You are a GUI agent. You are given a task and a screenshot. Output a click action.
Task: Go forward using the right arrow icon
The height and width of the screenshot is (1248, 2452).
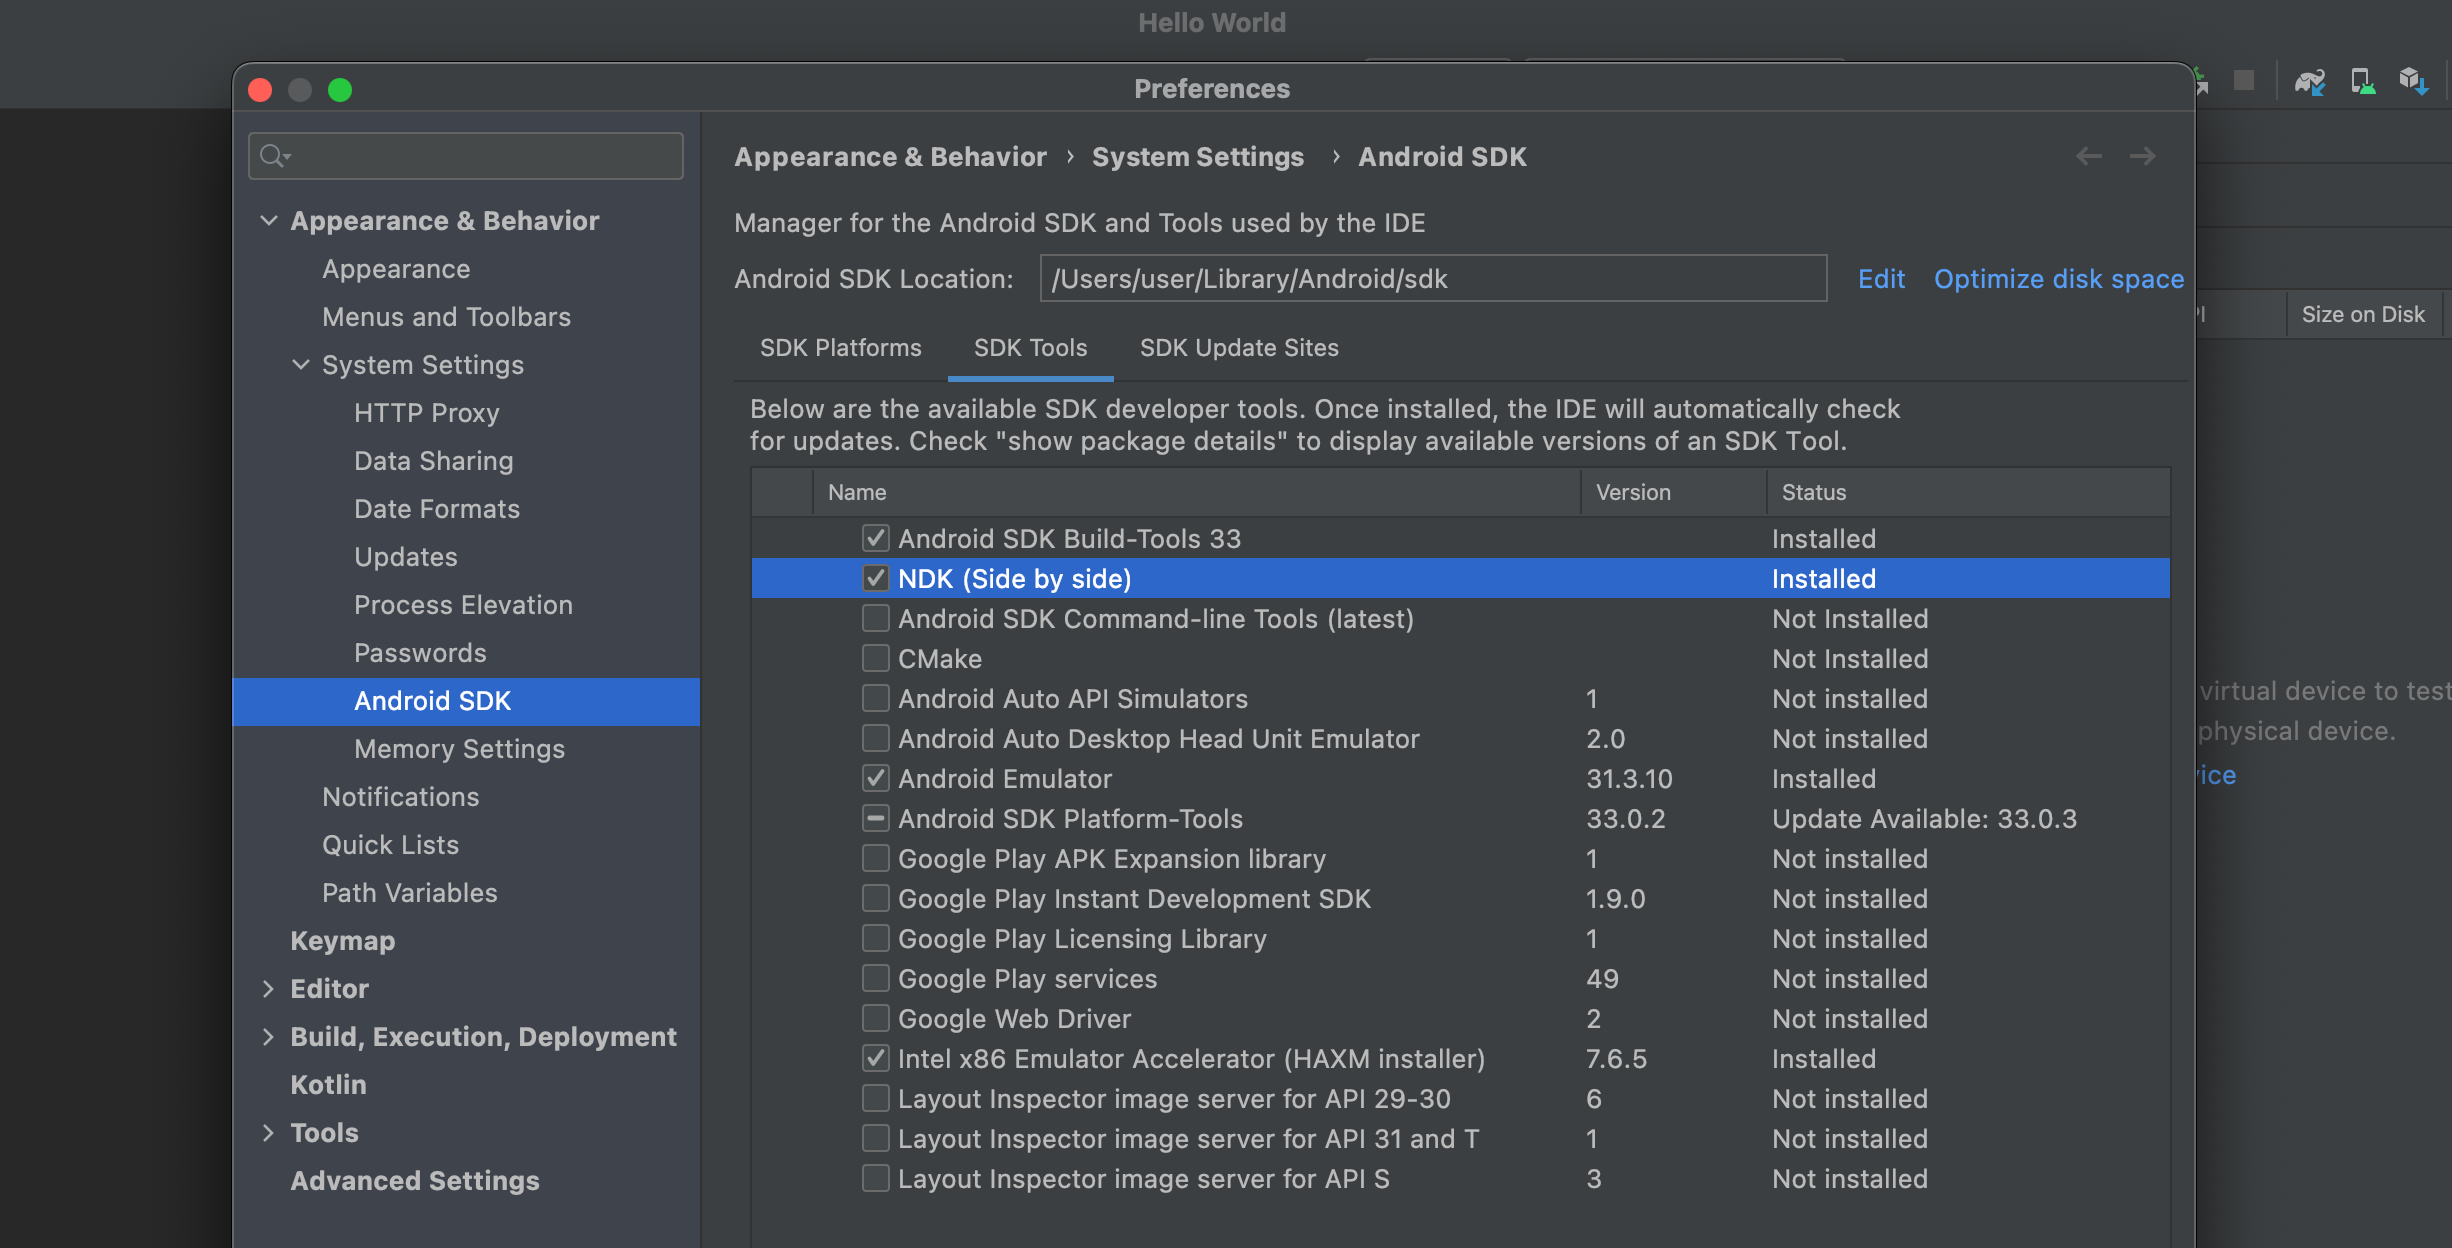pyautogui.click(x=2142, y=156)
